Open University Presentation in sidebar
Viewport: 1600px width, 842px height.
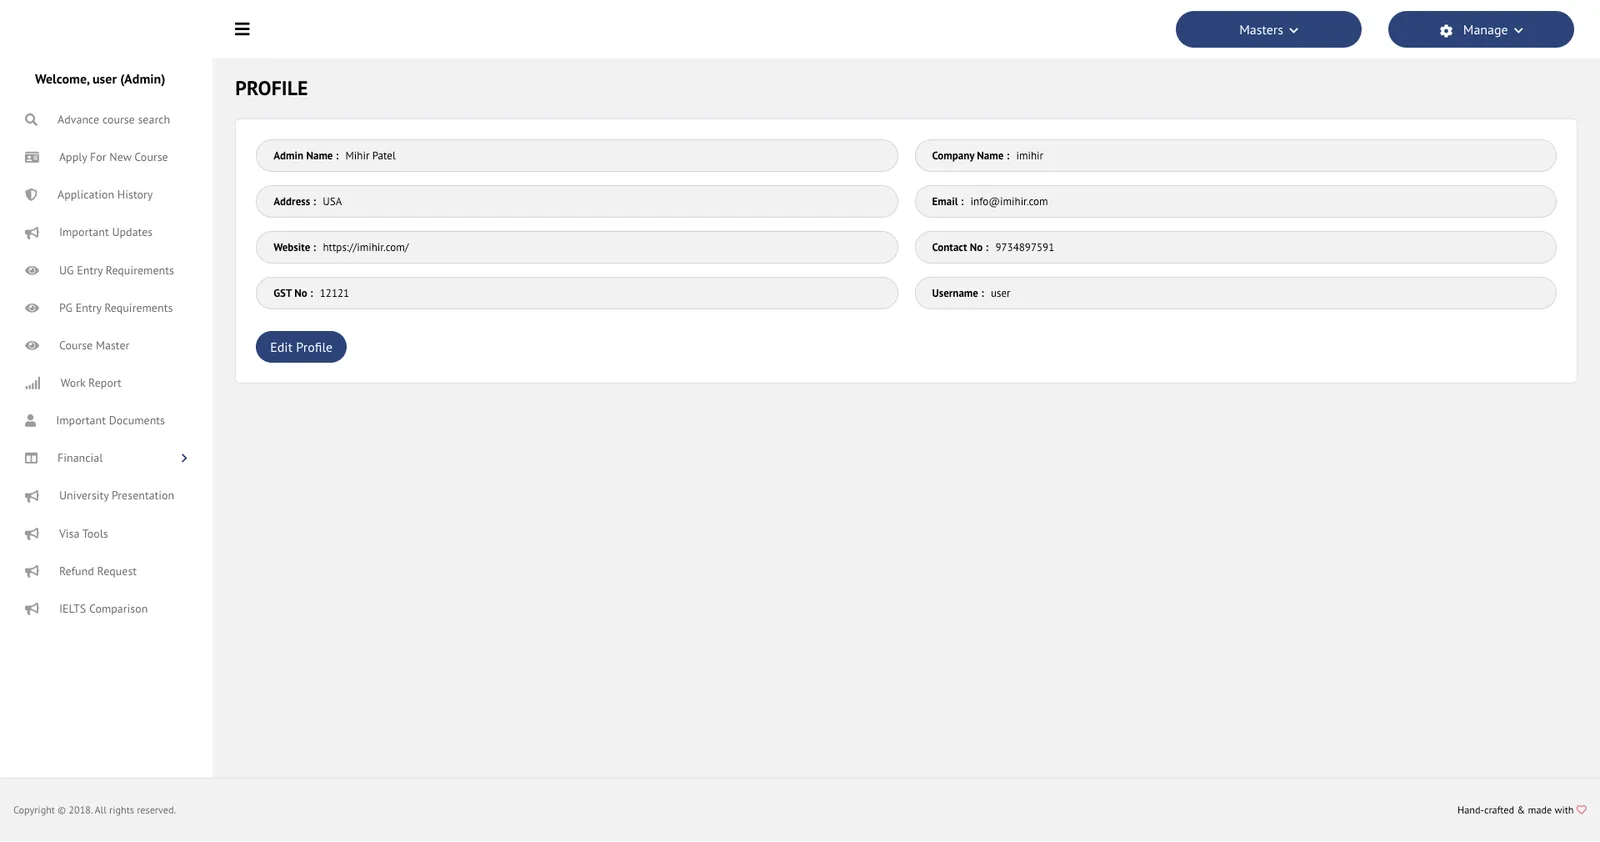(116, 496)
